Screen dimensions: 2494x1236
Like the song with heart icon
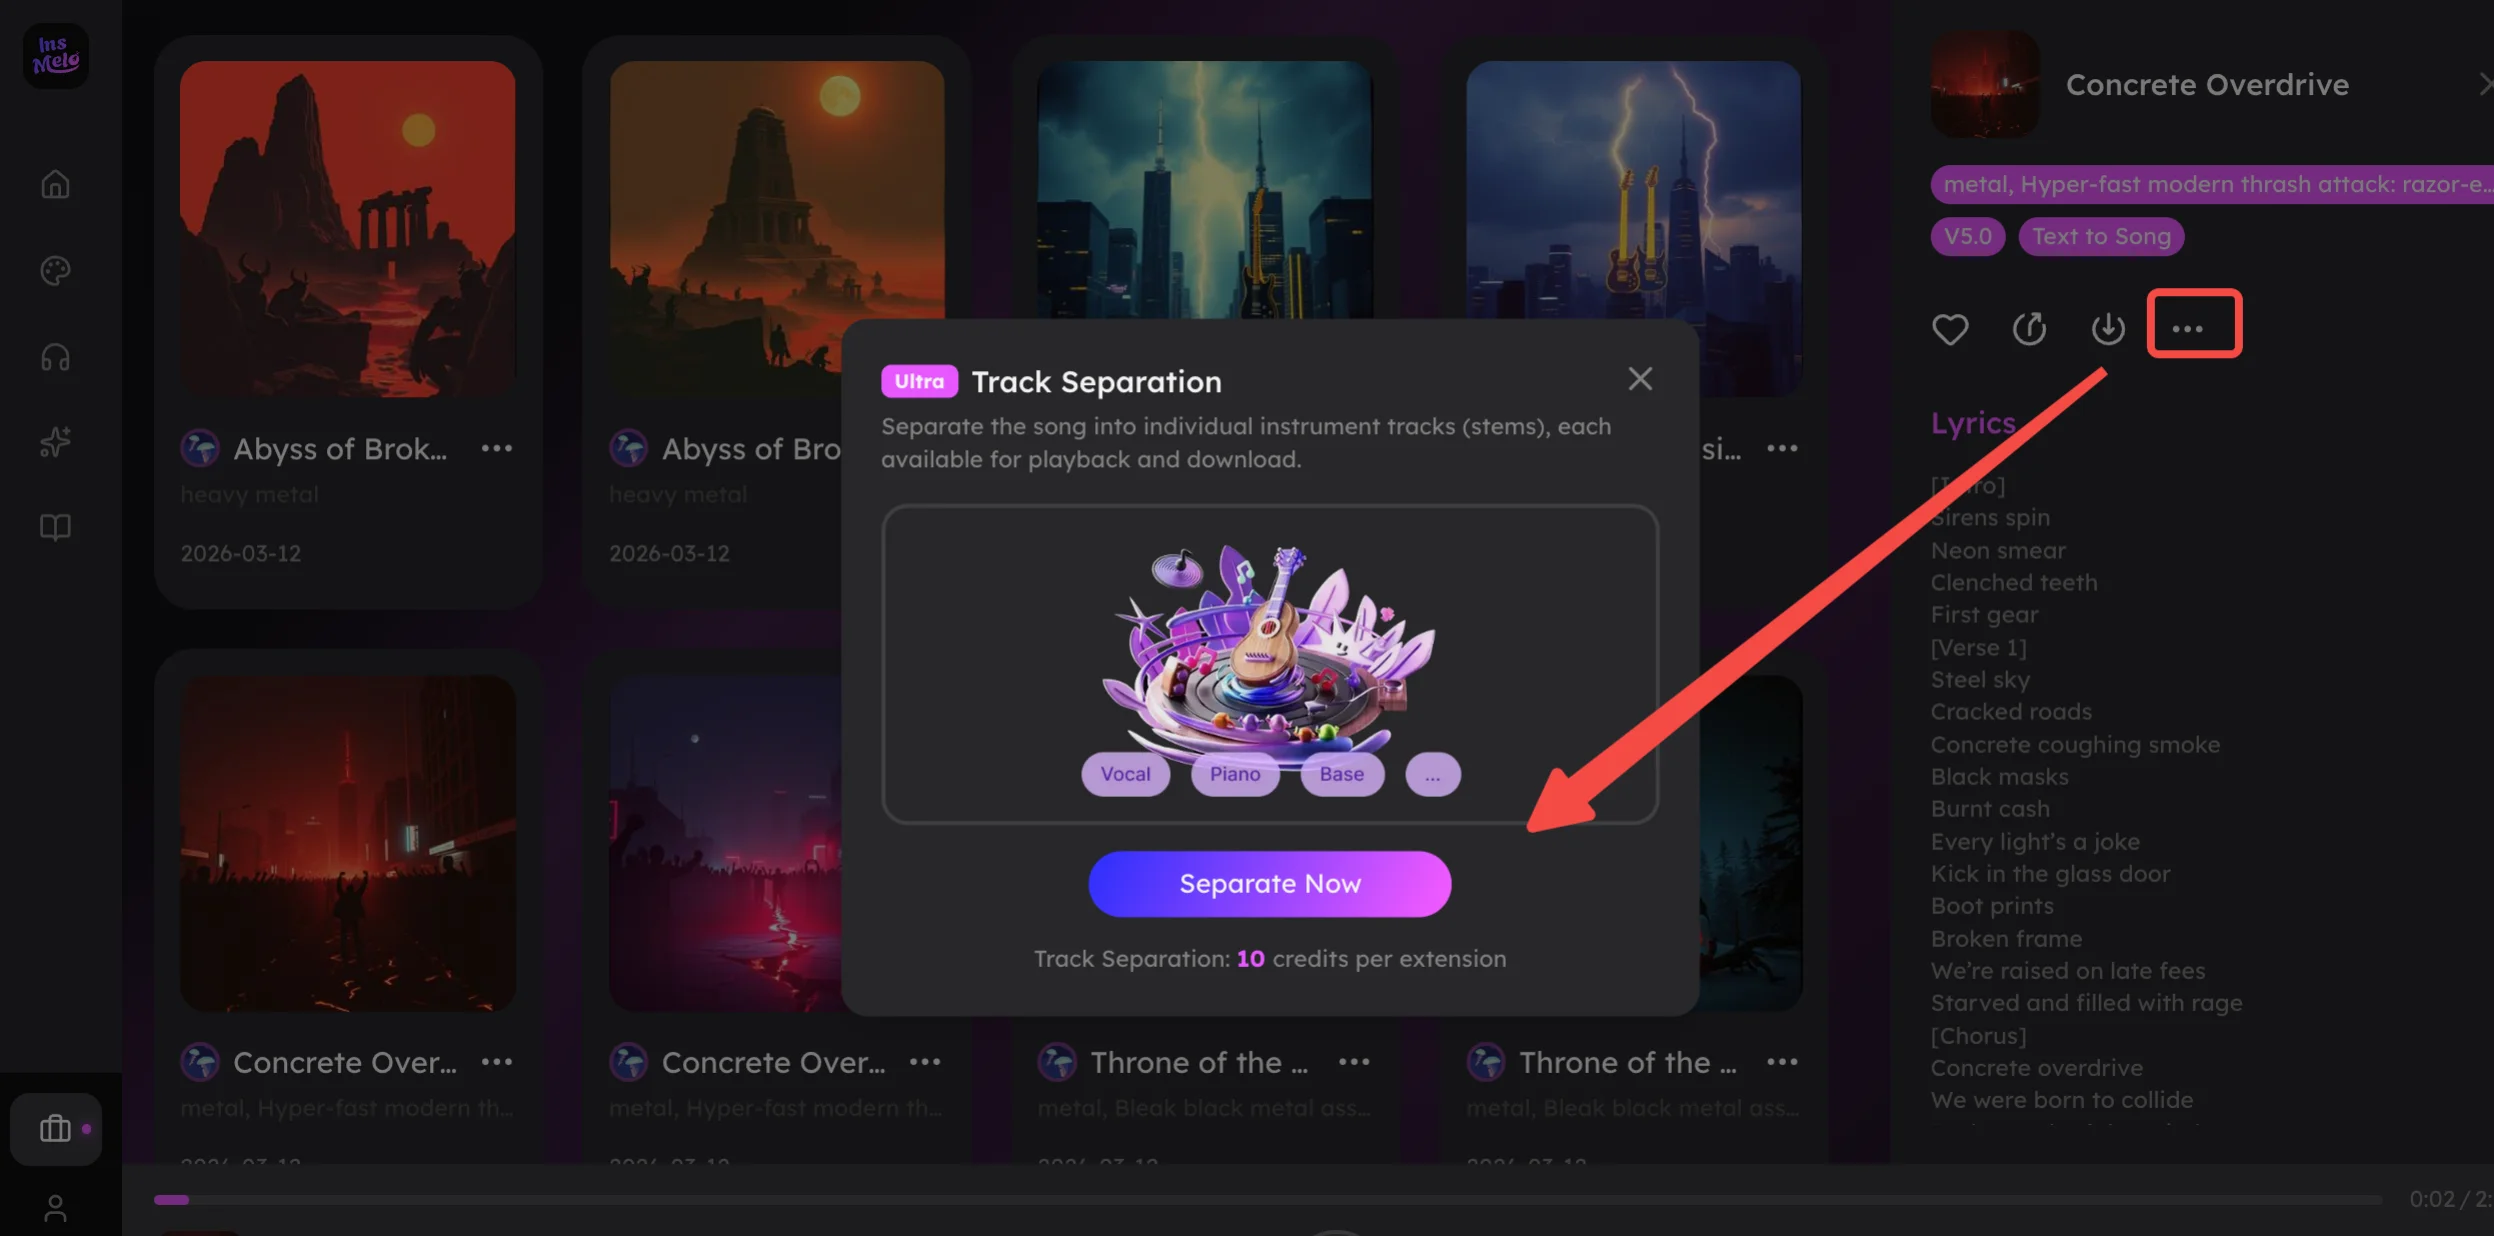pyautogui.click(x=1949, y=329)
